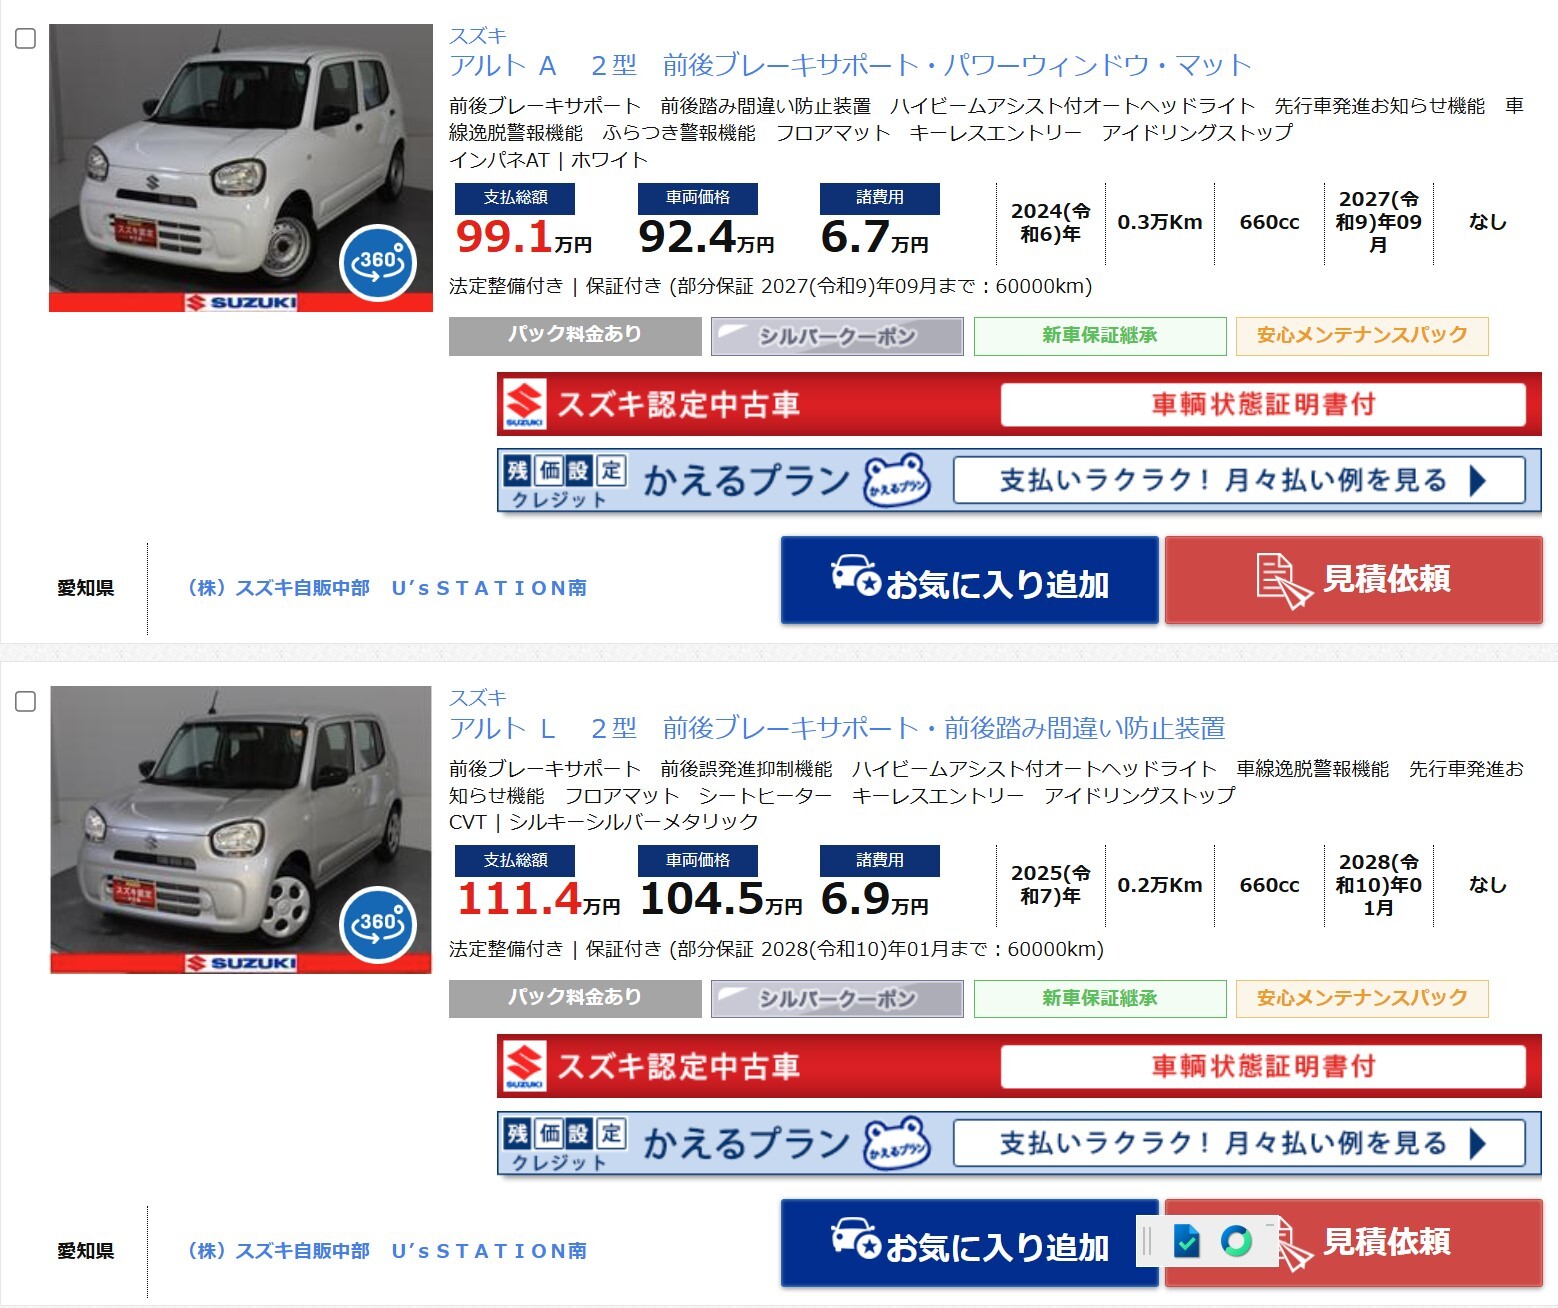Select the 安心メンテナンスパック tag on the second listing

click(x=1362, y=998)
